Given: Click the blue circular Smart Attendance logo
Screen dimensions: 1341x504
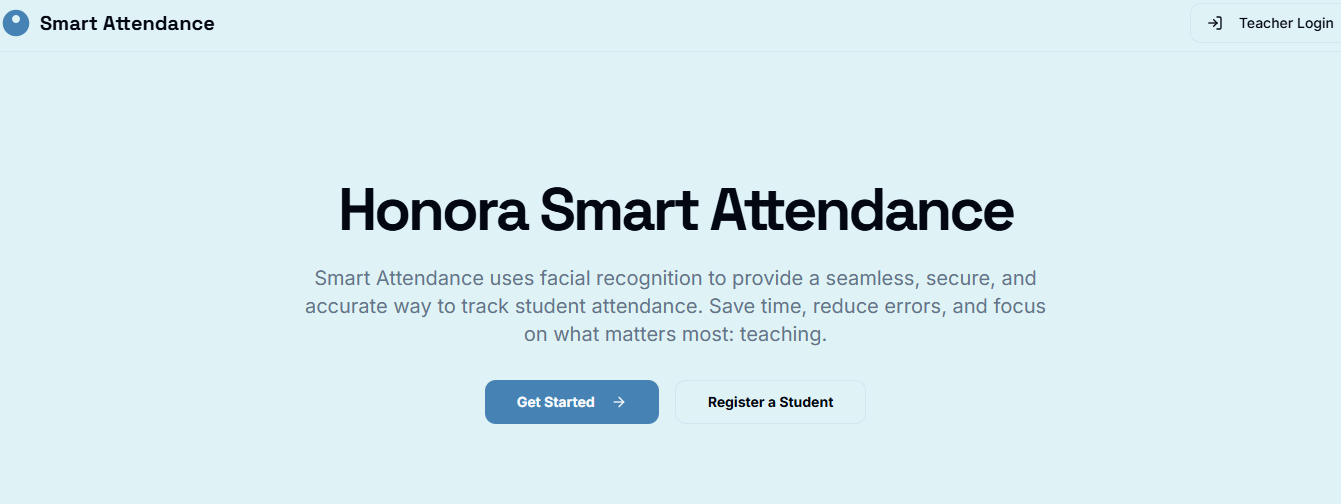Looking at the screenshot, I should point(16,23).
